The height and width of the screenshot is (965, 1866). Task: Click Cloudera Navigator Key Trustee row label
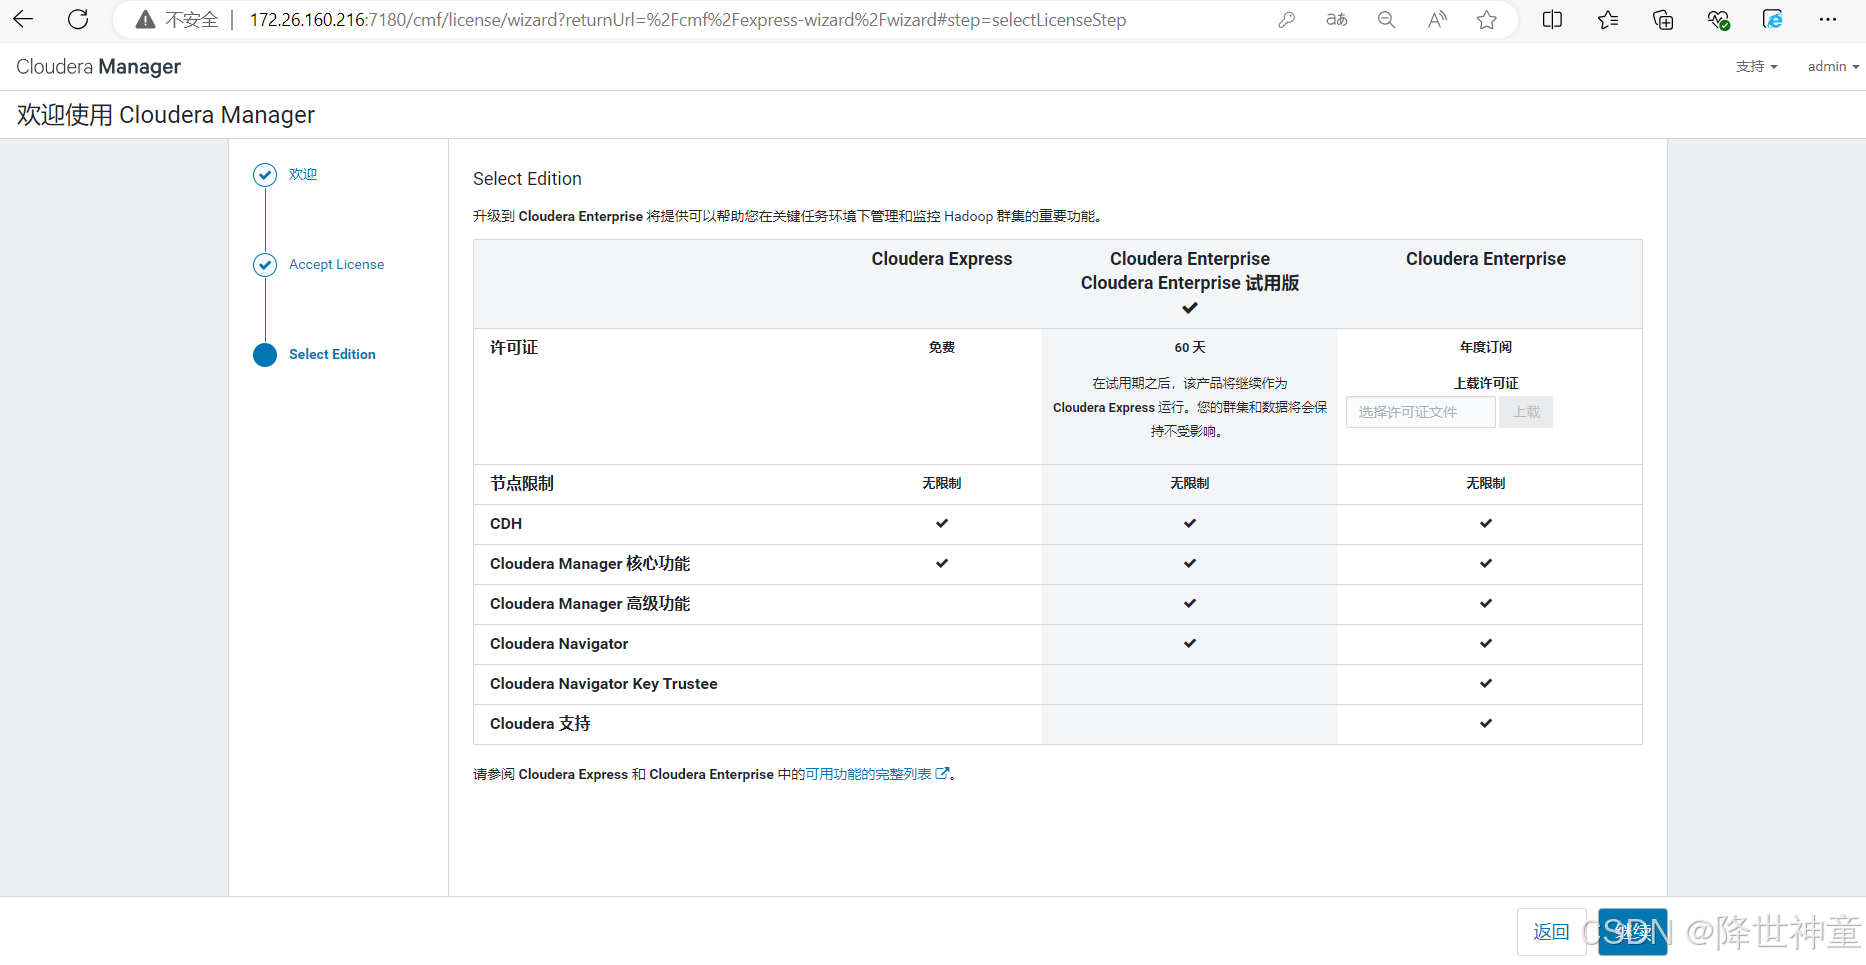tap(604, 683)
